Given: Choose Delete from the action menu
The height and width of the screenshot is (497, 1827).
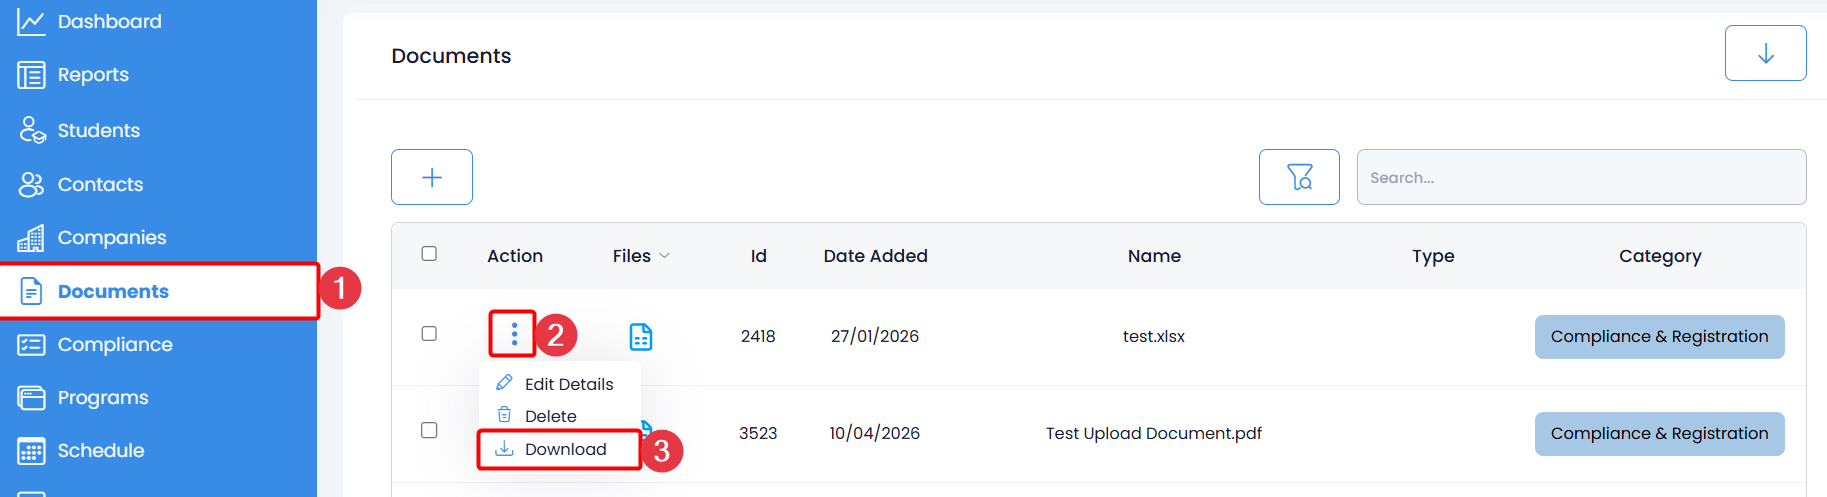Looking at the screenshot, I should (550, 416).
